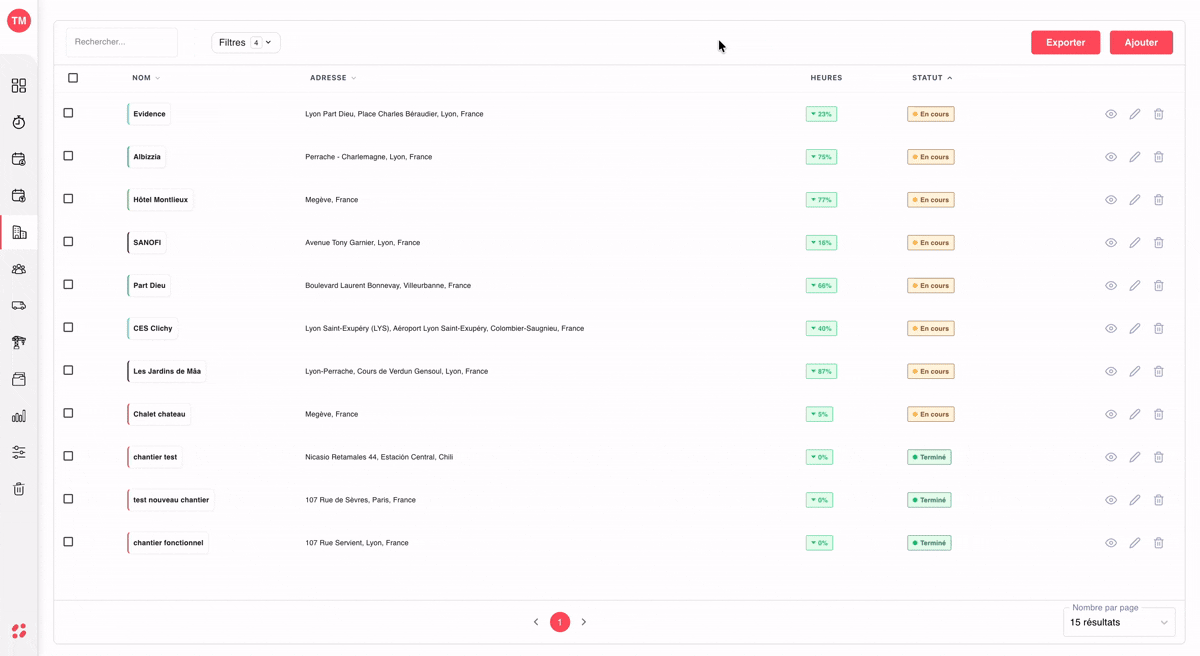This screenshot has width=1200, height=656.
Task: Click the red app logo at sidebar bottom
Action: point(19,631)
